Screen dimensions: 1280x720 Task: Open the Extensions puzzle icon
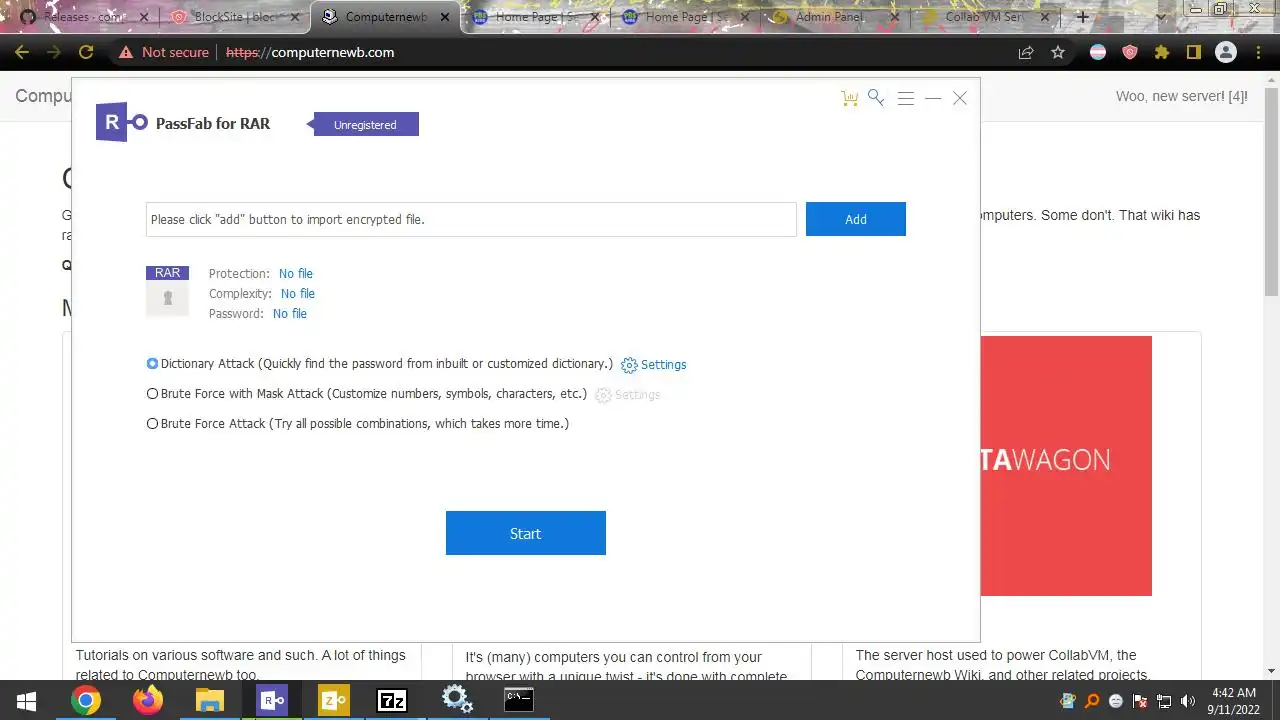click(x=1162, y=52)
